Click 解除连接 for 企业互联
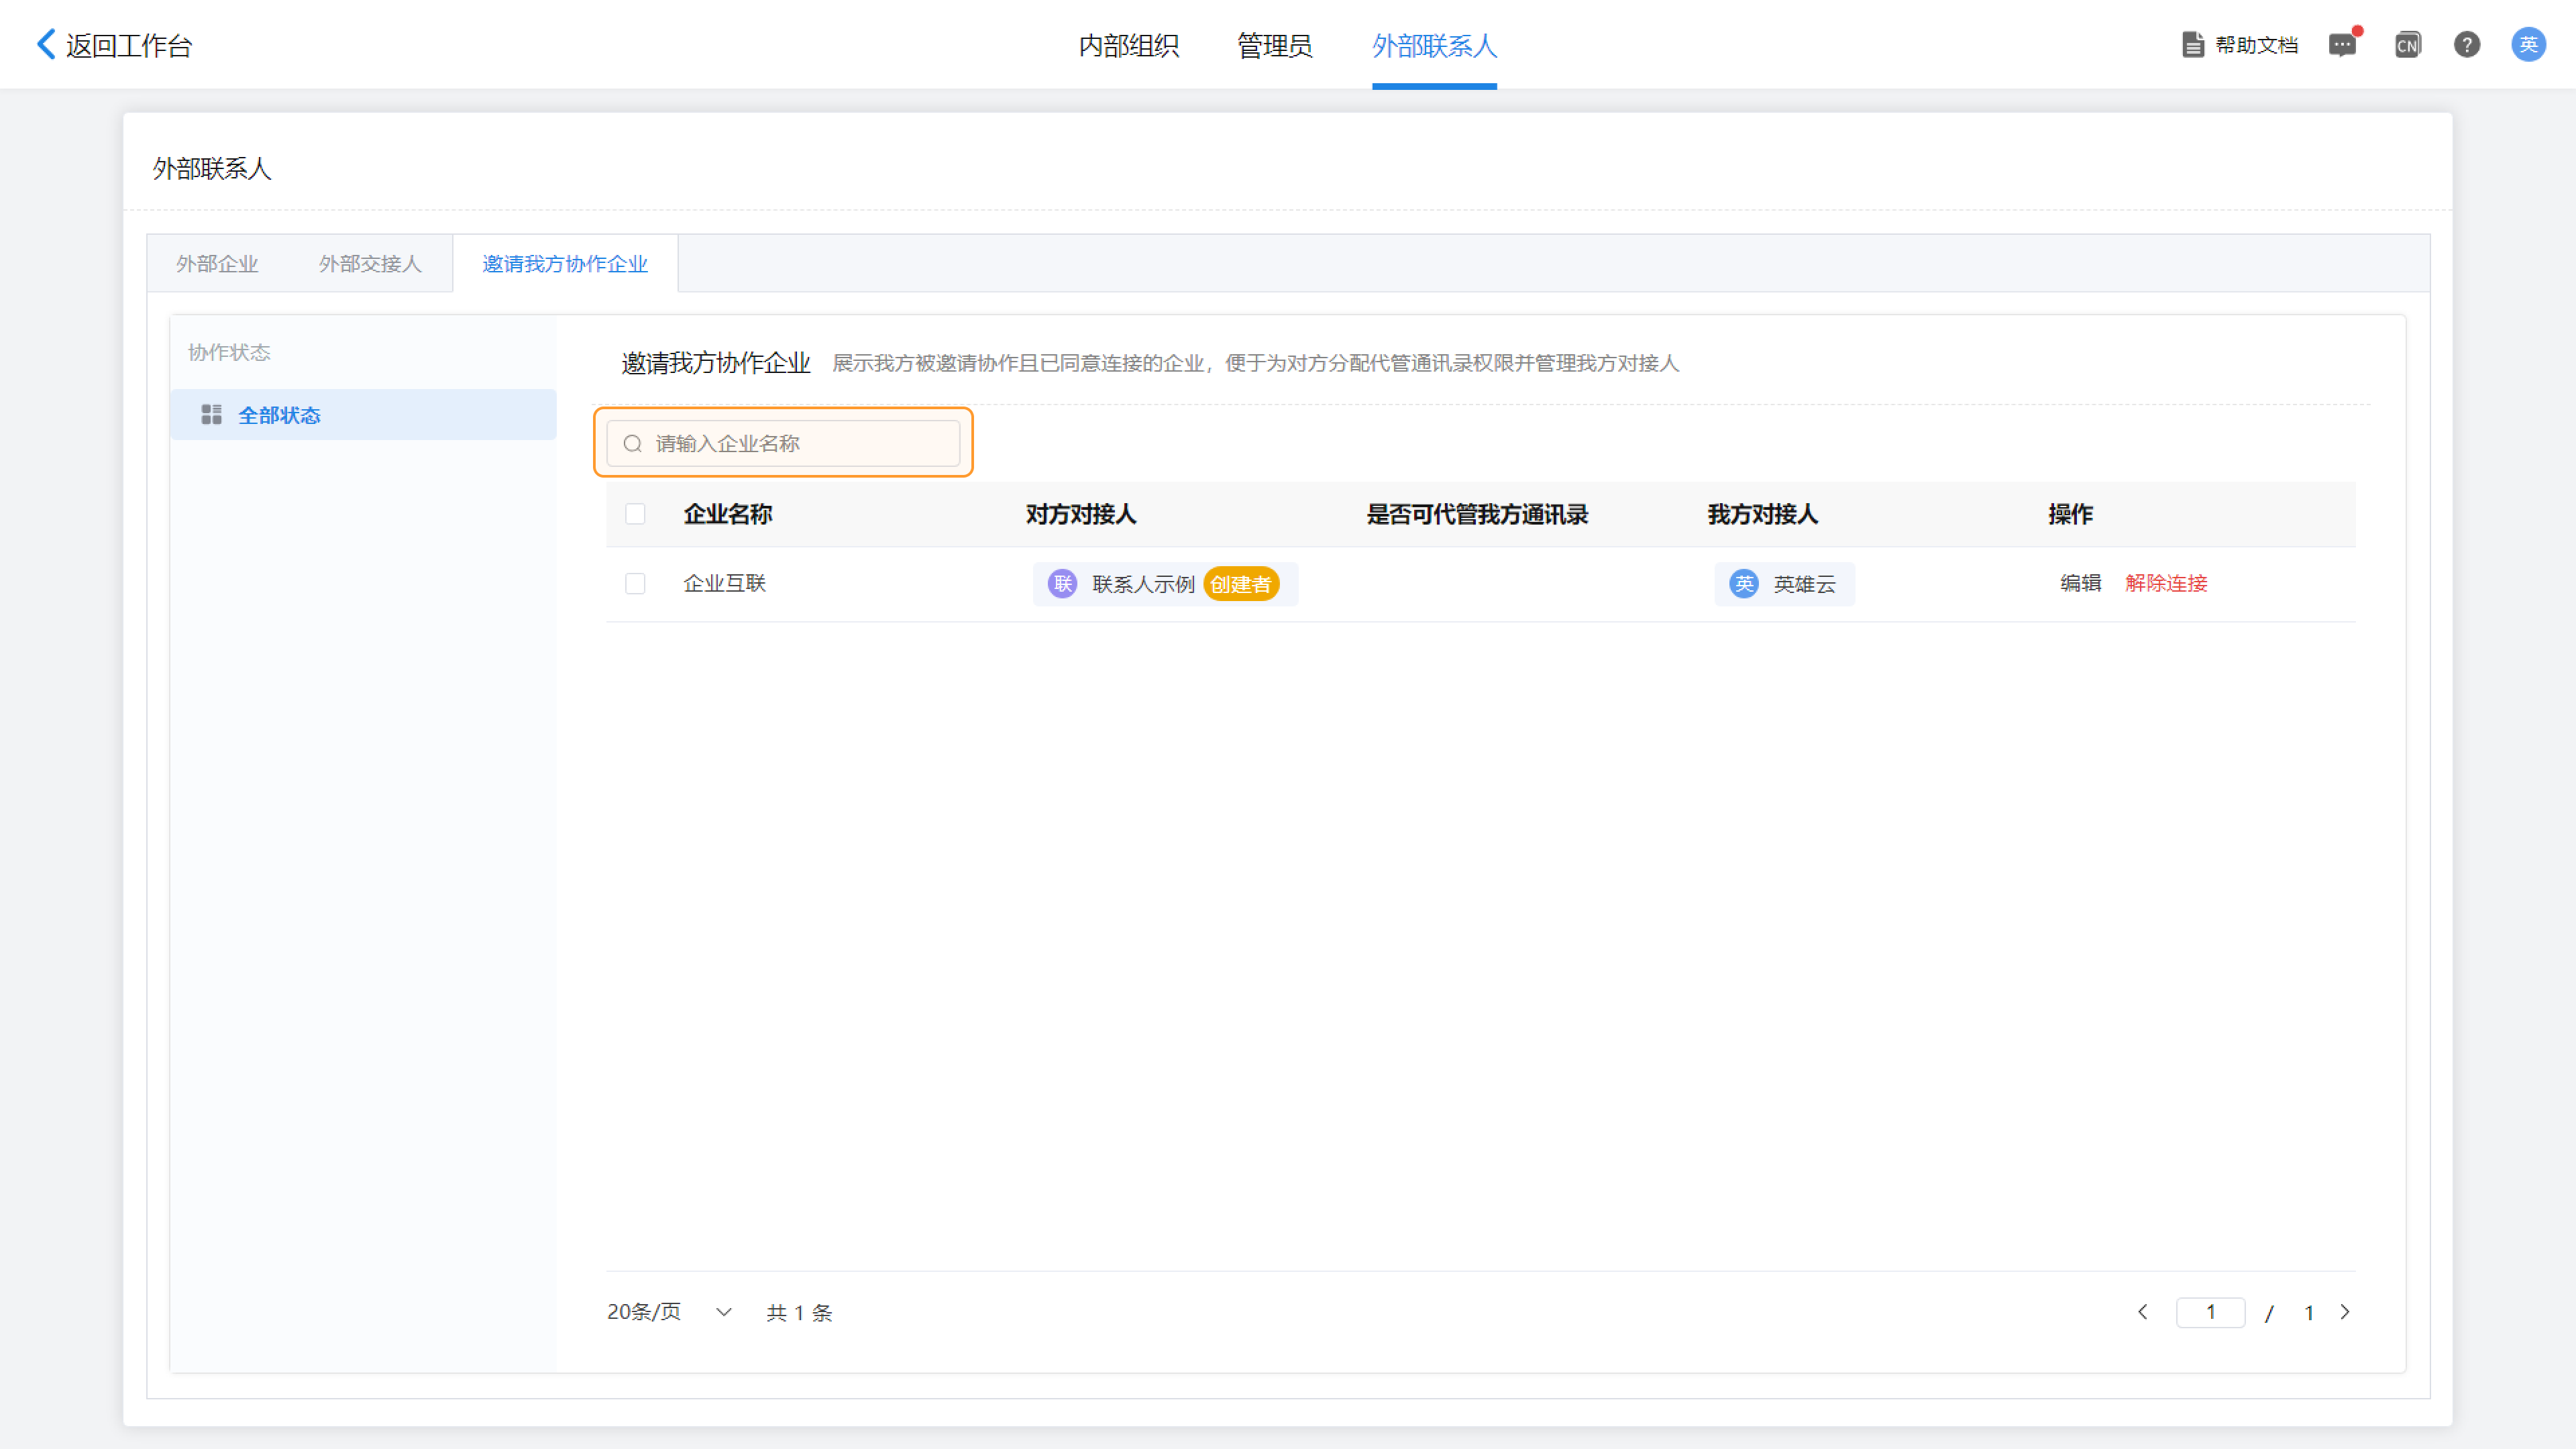Screen dimensions: 2576x1449 point(2166,583)
